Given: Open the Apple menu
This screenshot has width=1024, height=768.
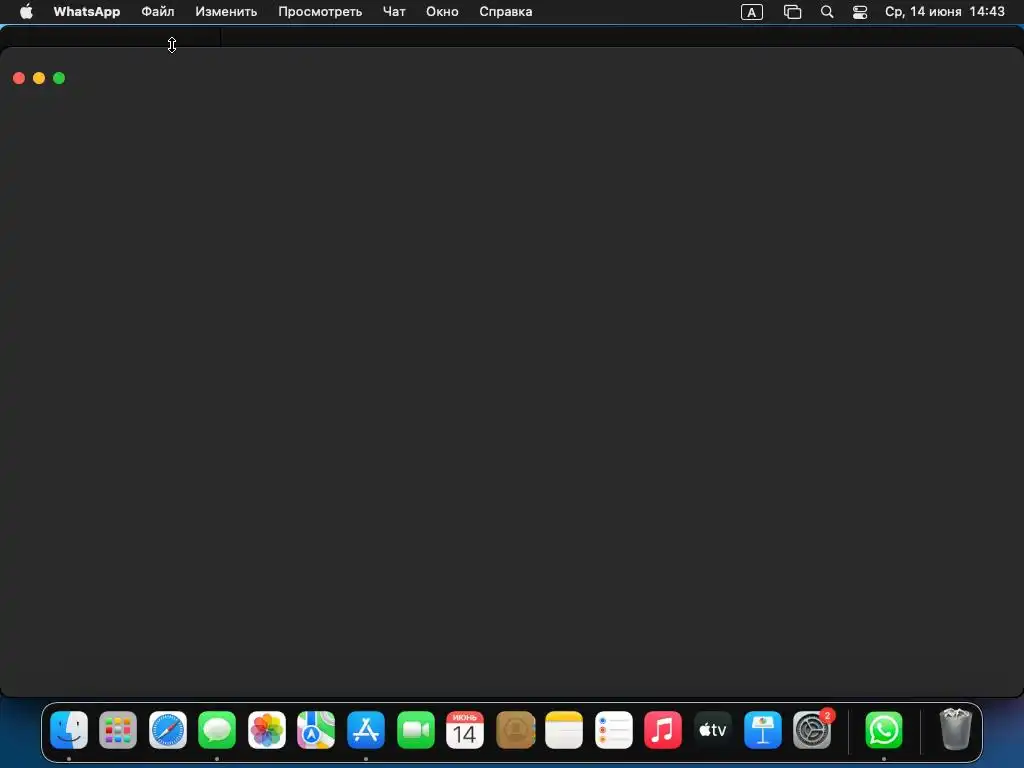Looking at the screenshot, I should [26, 12].
